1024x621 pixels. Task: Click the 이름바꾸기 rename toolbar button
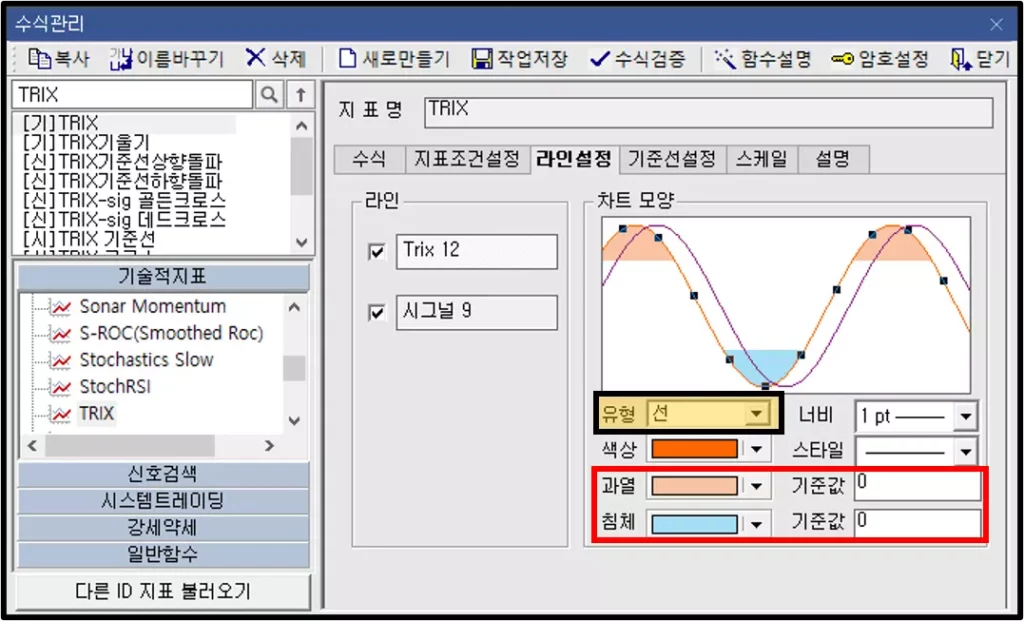[x=167, y=59]
